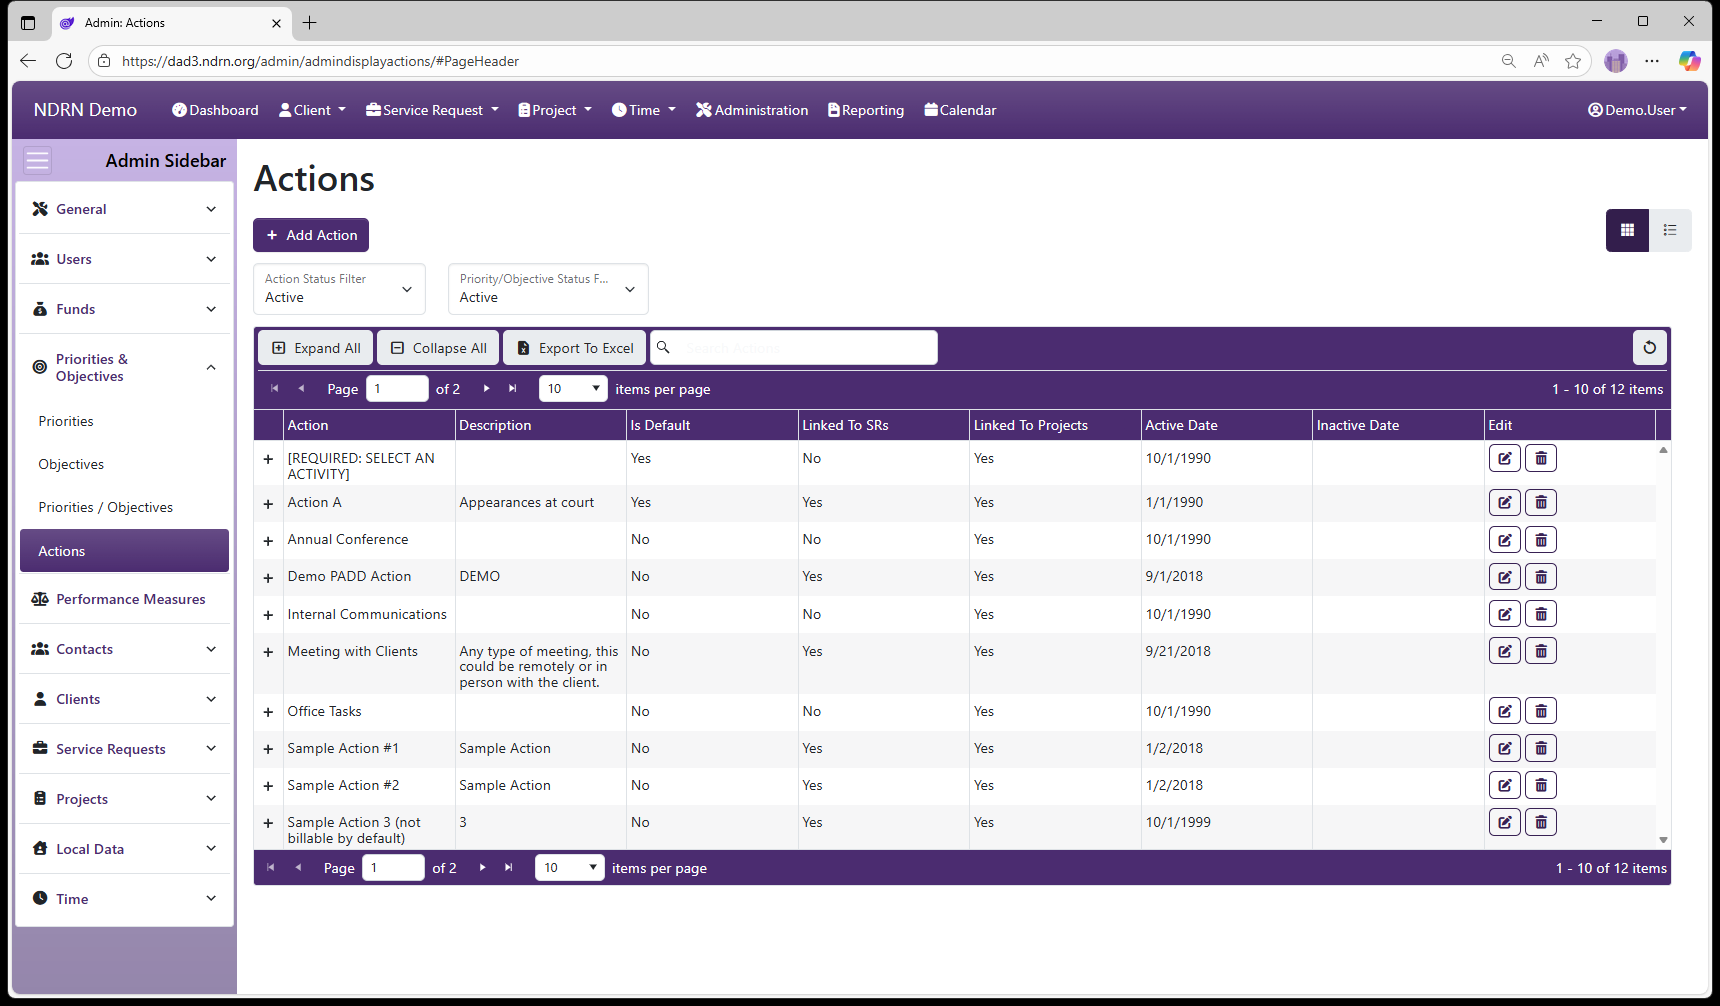Click the Search Actions input field
The image size is (1720, 1006).
point(794,348)
